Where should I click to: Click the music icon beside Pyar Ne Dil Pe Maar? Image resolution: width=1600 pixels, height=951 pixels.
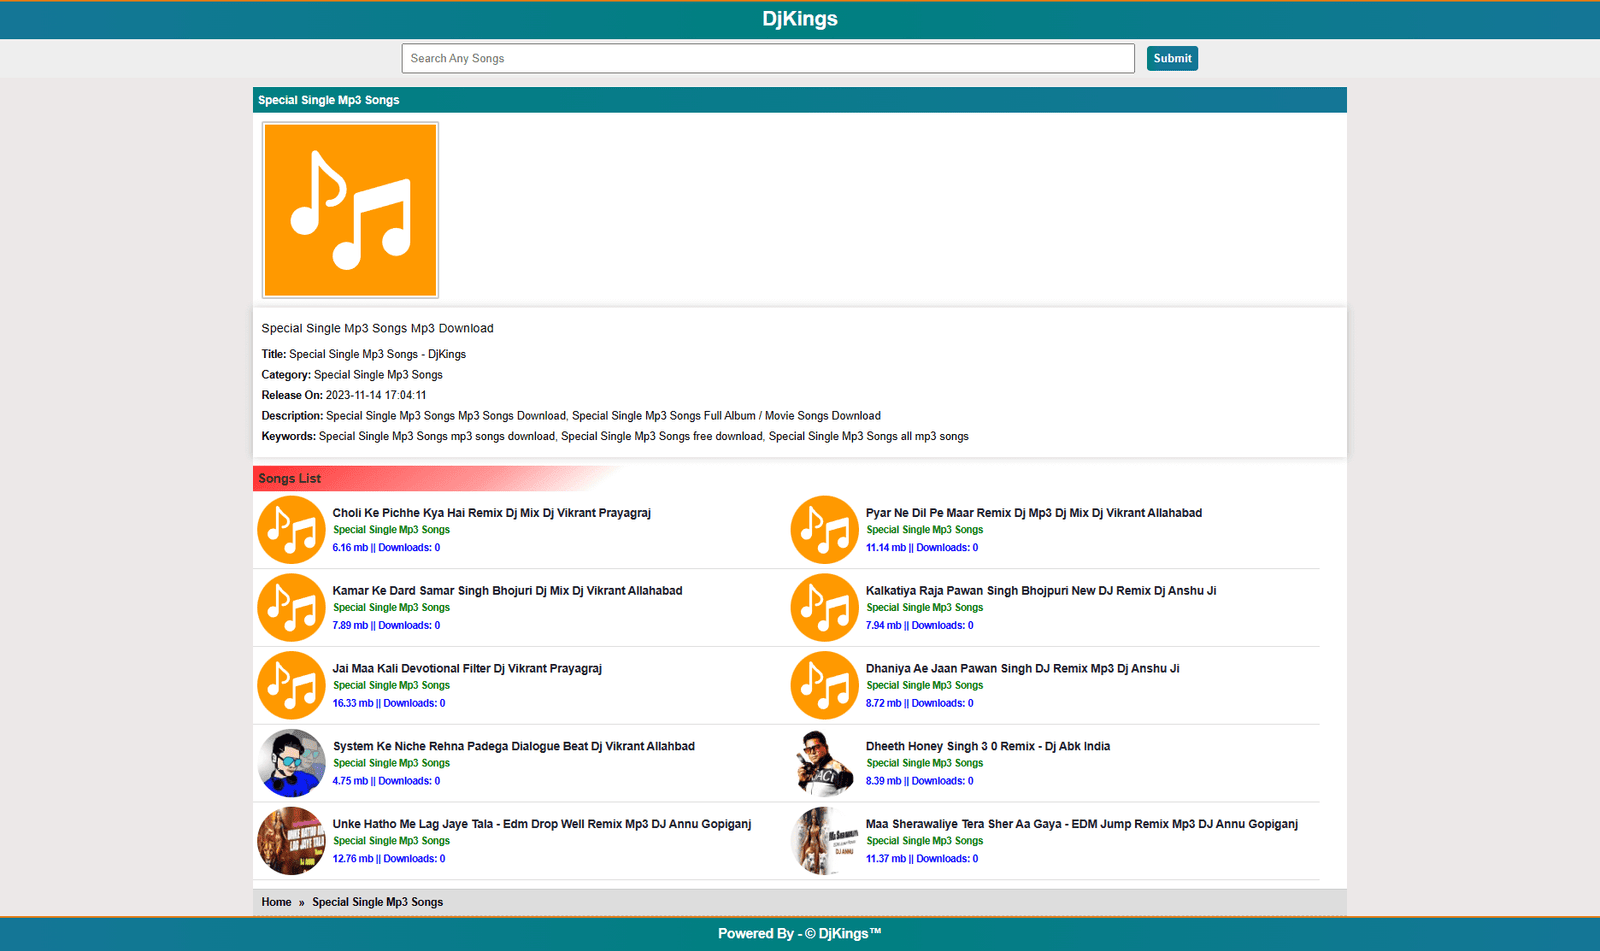pos(824,530)
